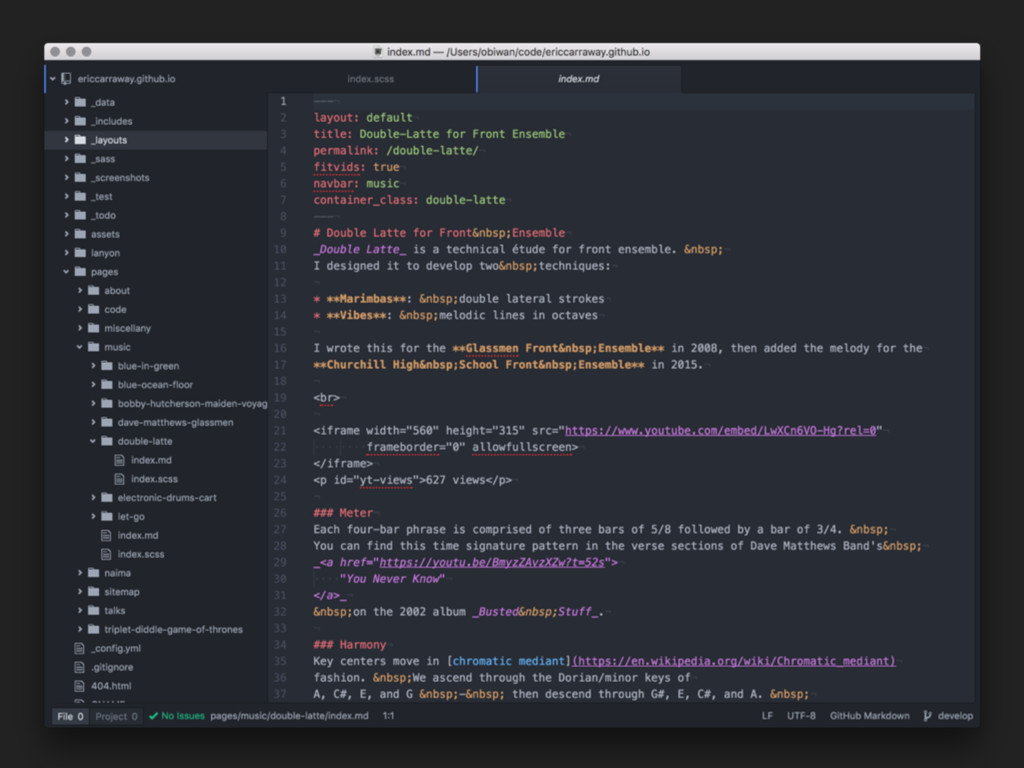Open index.md under the music folder

[x=138, y=536]
